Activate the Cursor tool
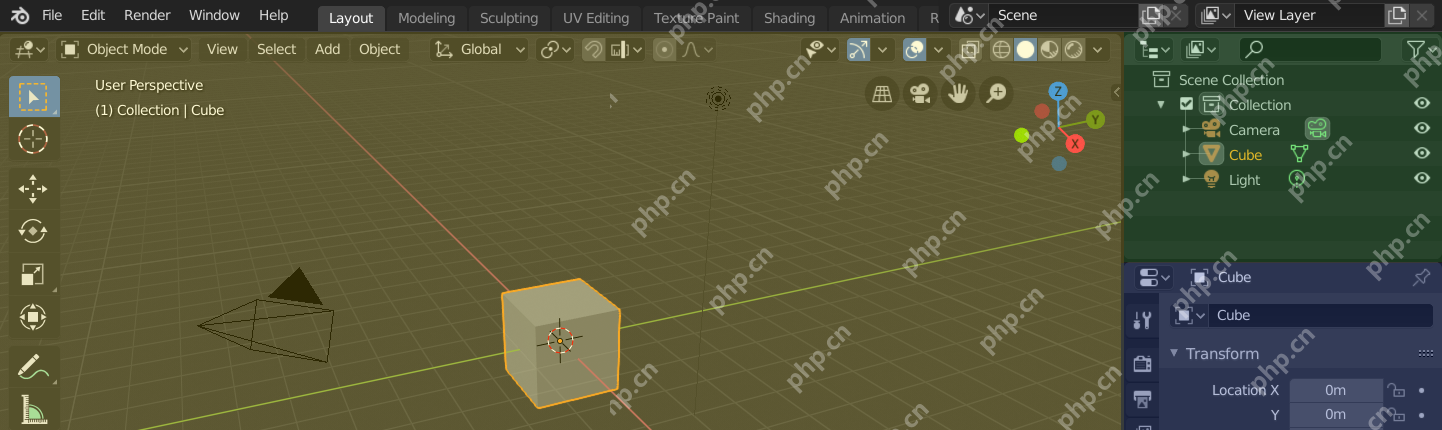This screenshot has width=1442, height=430. [34, 140]
